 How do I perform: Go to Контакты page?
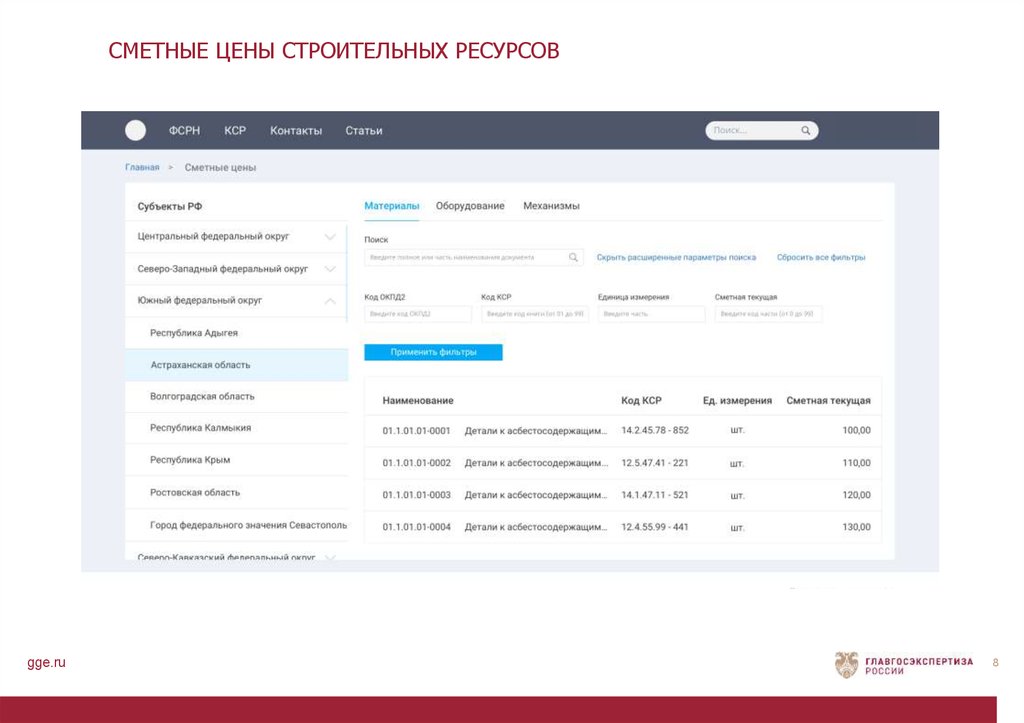pos(296,131)
